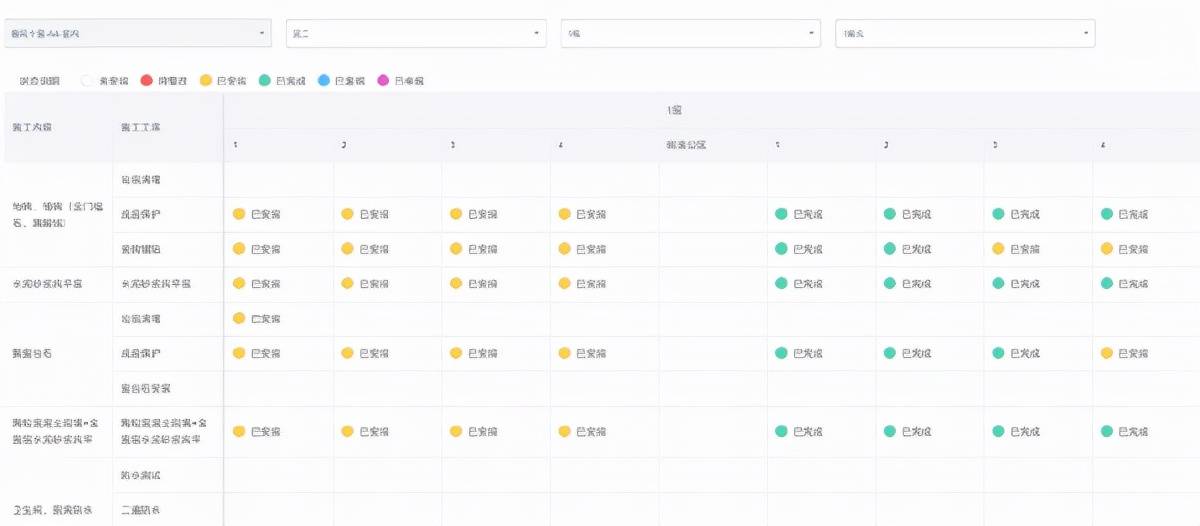Click the empty cell in first row under left column 1
The width and height of the screenshot is (1200, 526).
pyautogui.click(x=278, y=180)
